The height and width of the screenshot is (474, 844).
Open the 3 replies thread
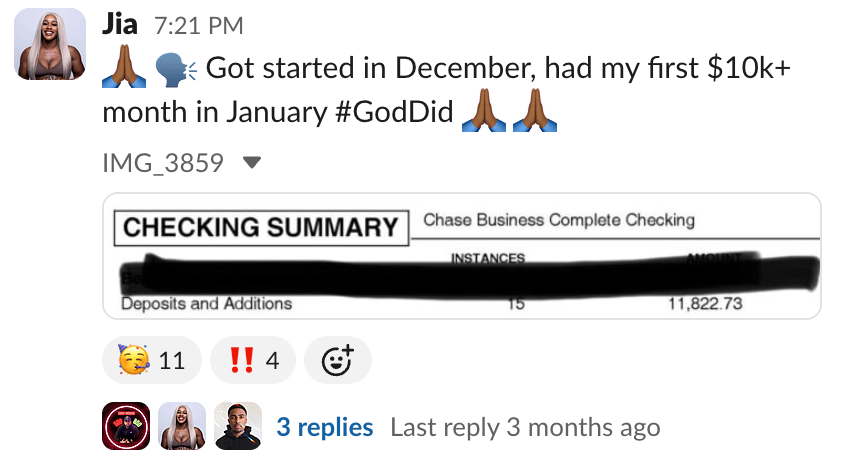pyautogui.click(x=324, y=428)
